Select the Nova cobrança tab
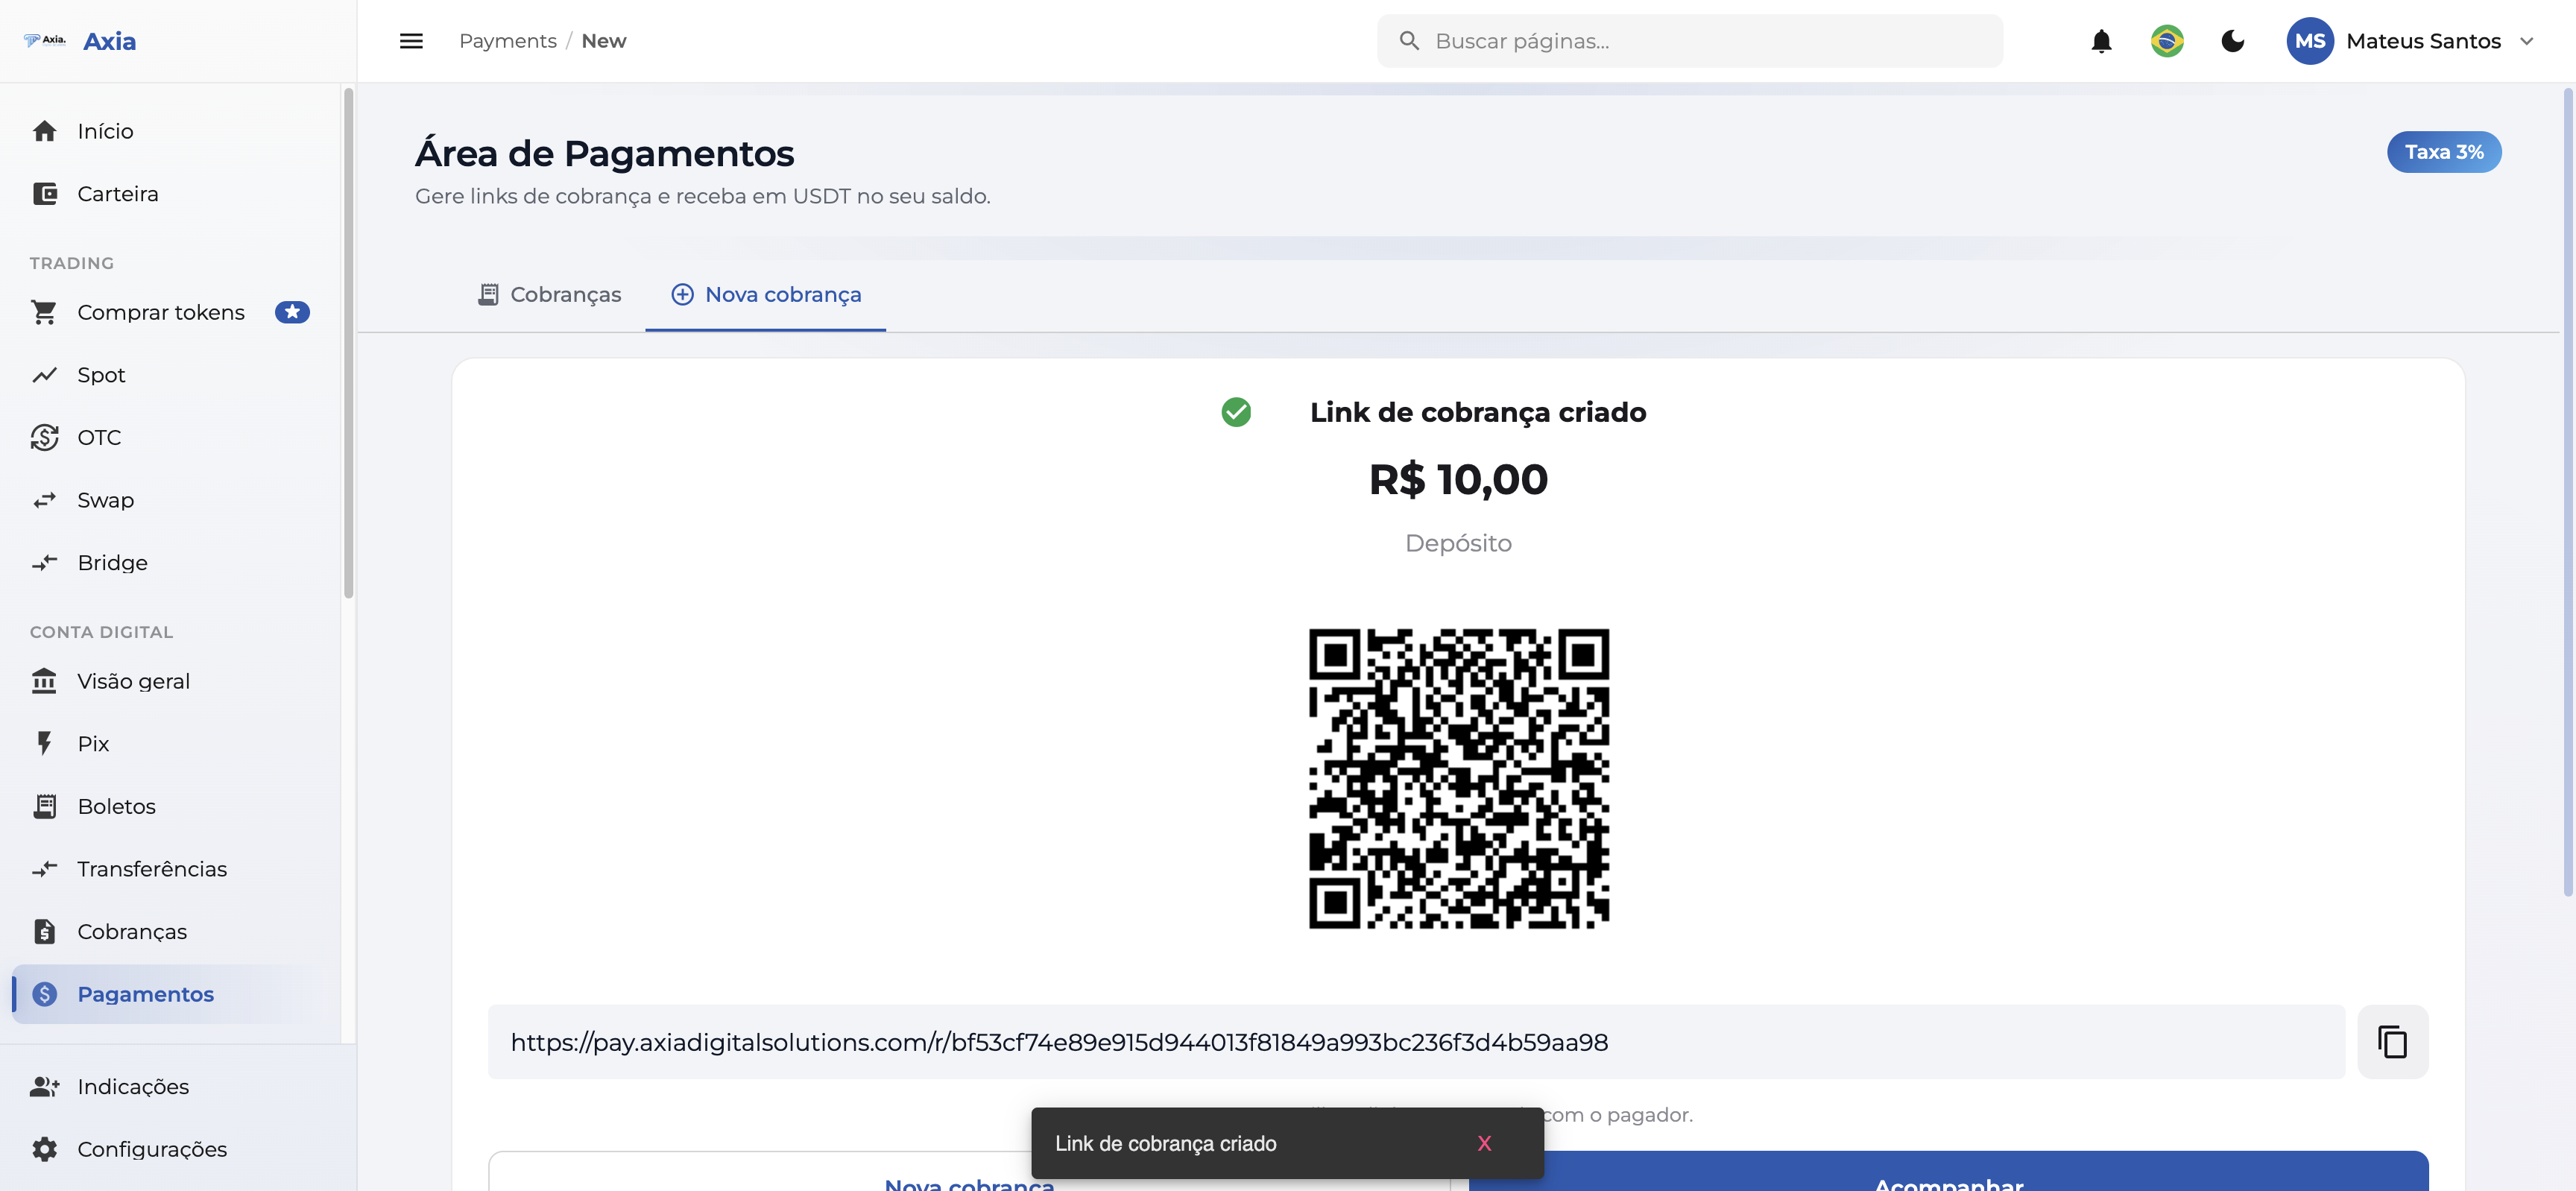 click(x=766, y=294)
